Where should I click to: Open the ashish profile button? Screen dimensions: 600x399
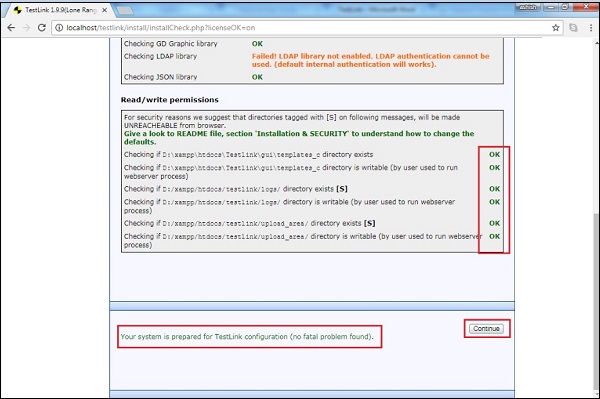(x=528, y=7)
